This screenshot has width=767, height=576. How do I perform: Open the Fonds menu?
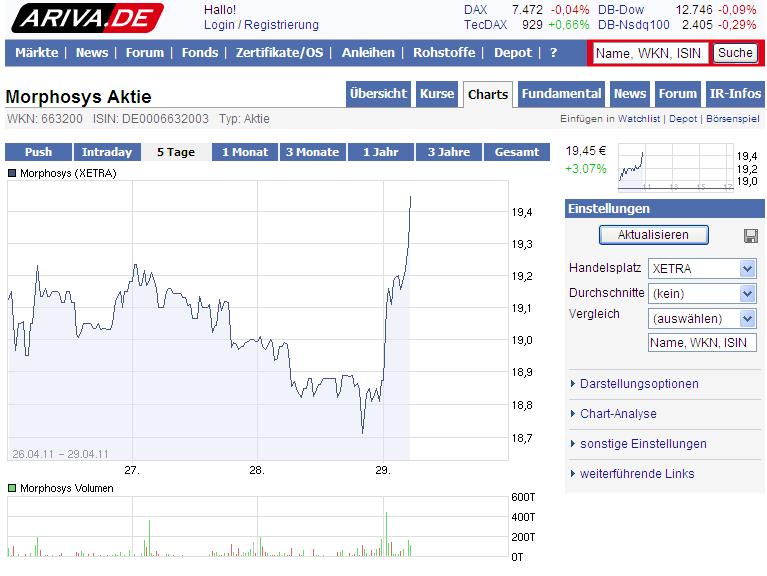[x=200, y=52]
